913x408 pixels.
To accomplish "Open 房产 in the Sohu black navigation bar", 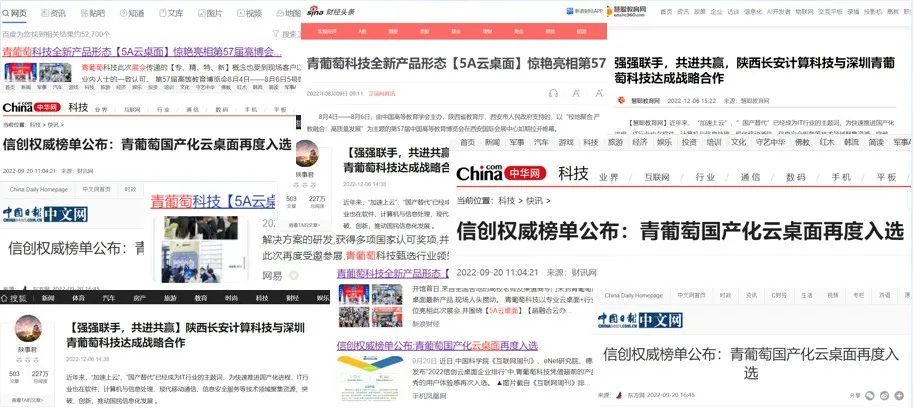I will pyautogui.click(x=139, y=298).
